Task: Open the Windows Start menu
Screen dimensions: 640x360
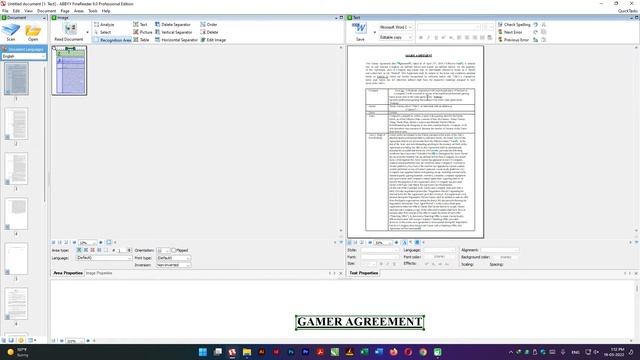Action: [x=202, y=352]
